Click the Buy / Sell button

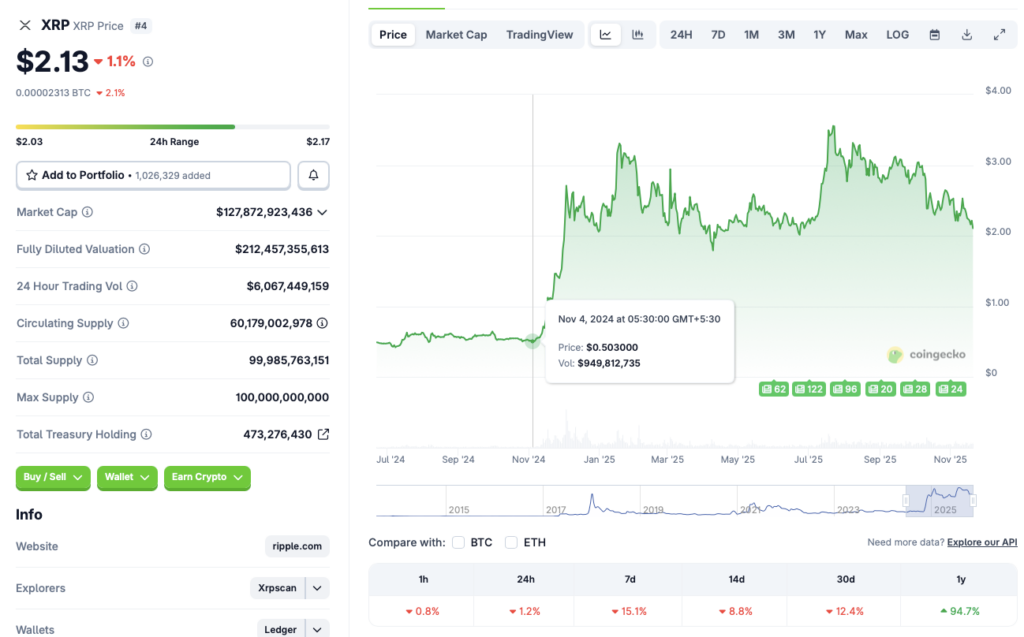click(52, 478)
